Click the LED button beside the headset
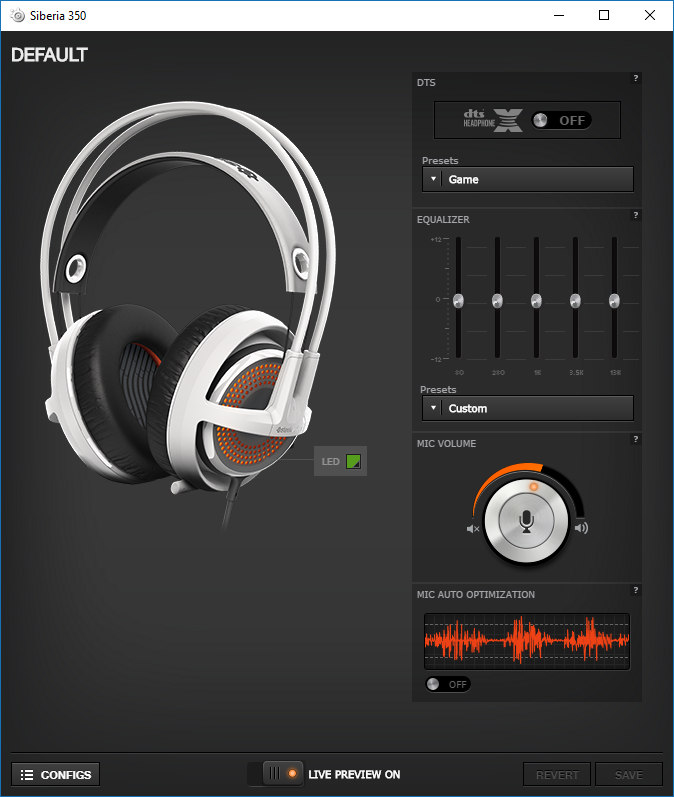Screen dimensions: 674x797 [x=341, y=462]
